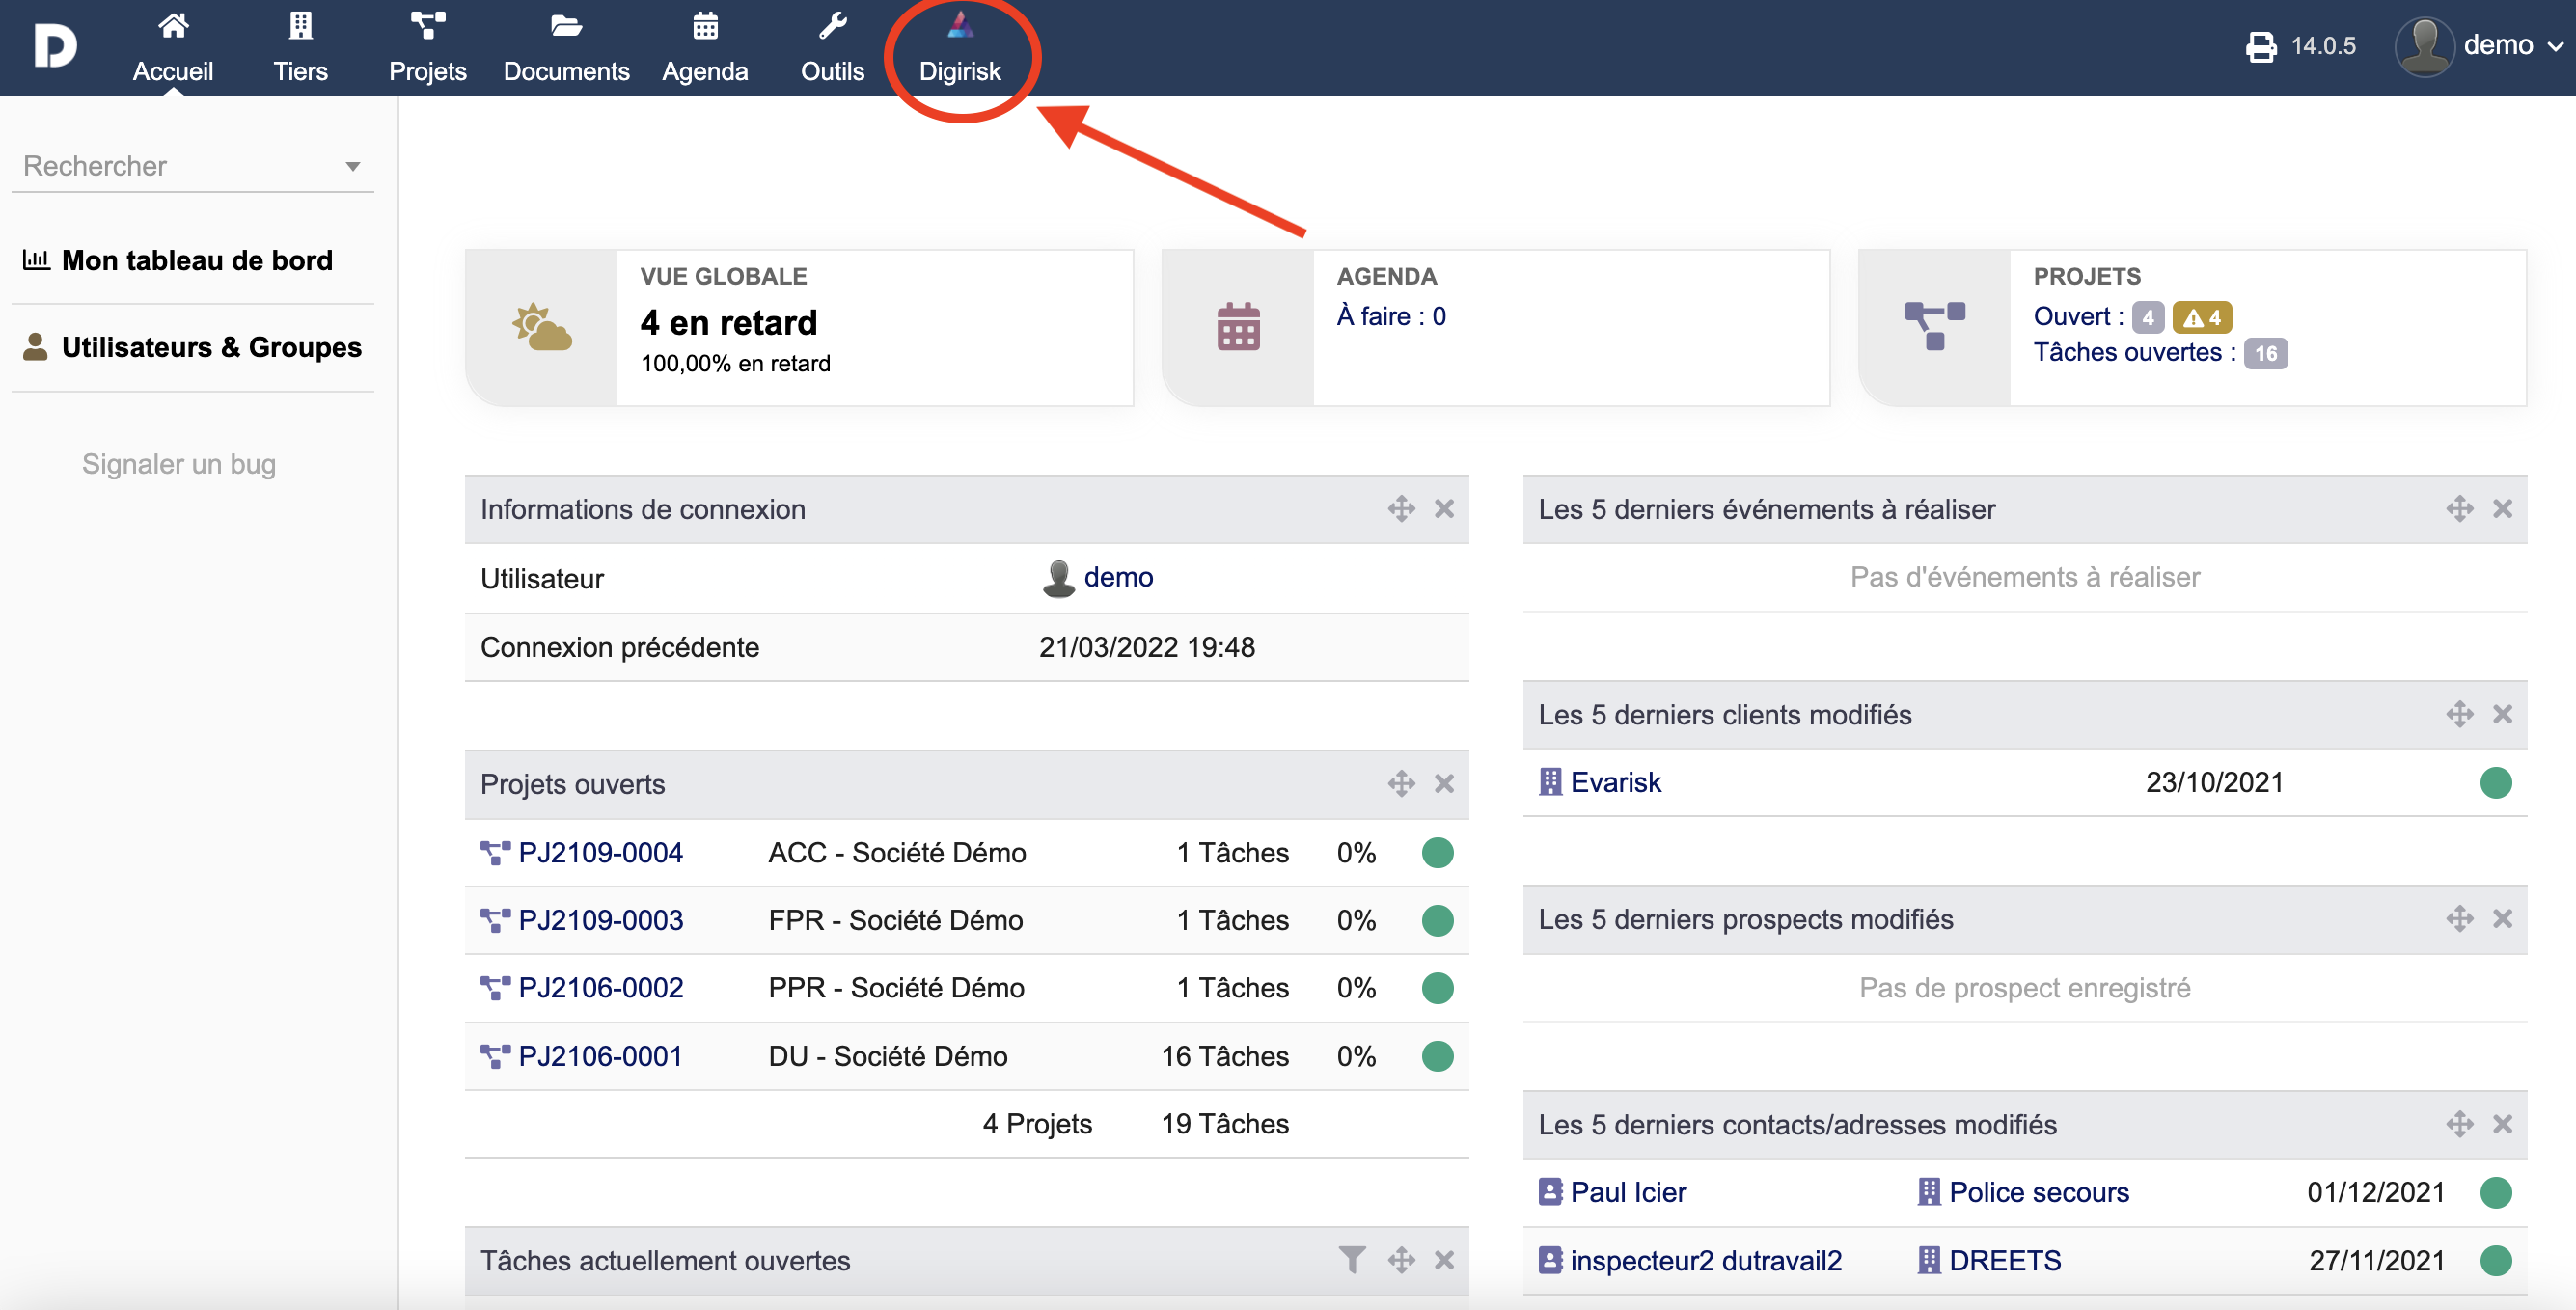2576x1310 pixels.
Task: Move the derniers prospects modifiés box
Action: (x=2459, y=919)
